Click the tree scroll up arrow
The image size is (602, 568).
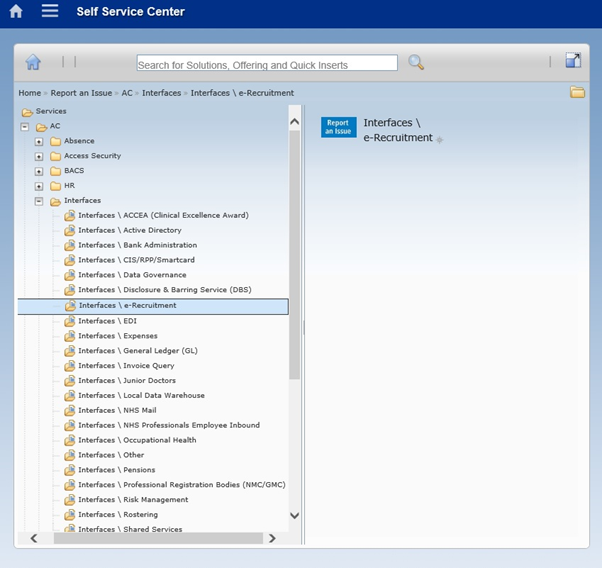pyautogui.click(x=294, y=122)
